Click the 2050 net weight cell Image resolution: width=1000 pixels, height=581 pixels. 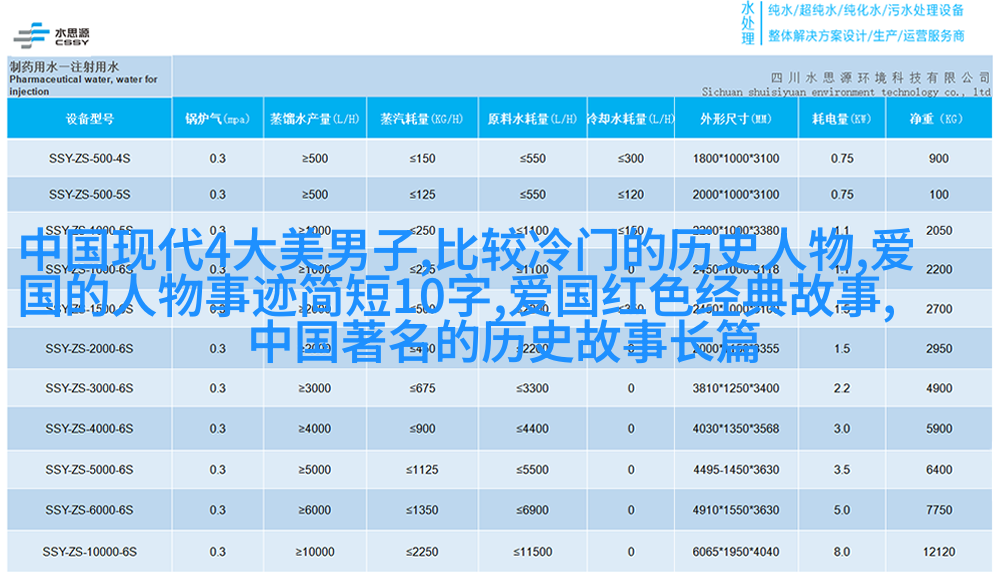click(x=939, y=230)
